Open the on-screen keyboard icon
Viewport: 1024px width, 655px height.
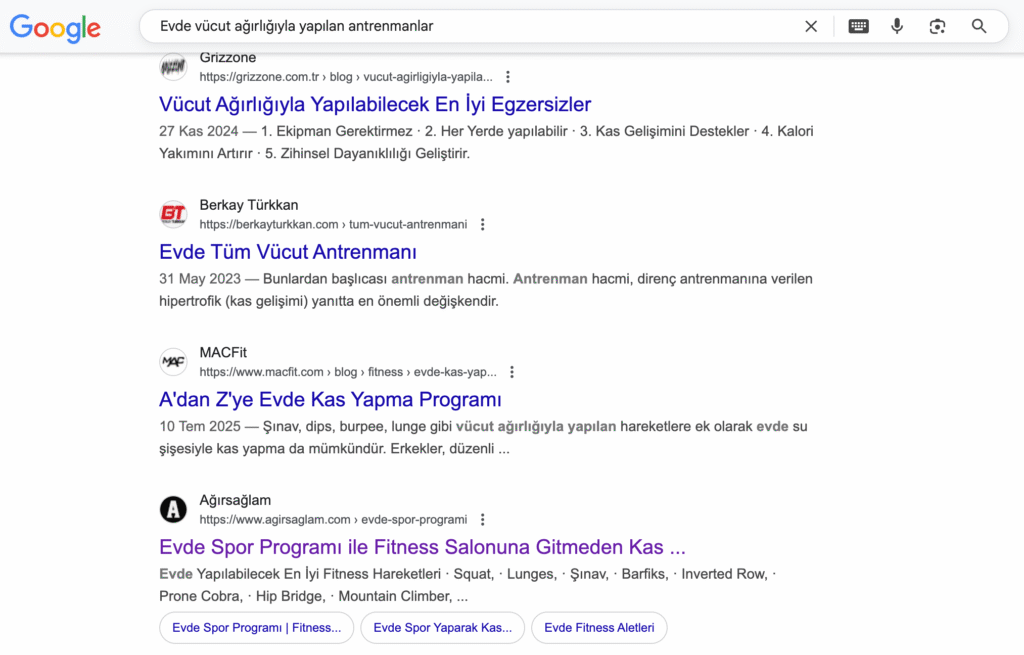click(858, 26)
